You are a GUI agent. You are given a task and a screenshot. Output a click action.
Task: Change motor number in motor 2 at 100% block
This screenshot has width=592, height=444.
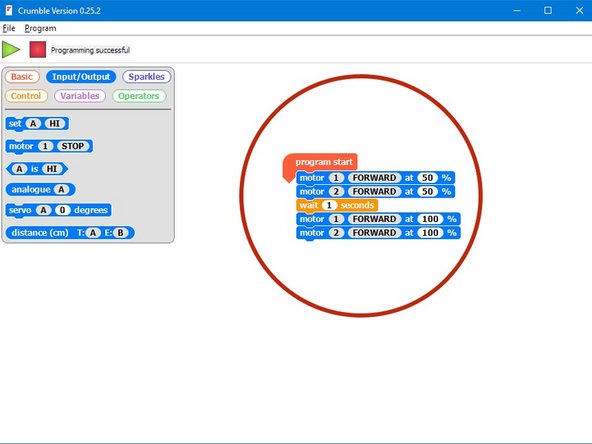click(336, 233)
